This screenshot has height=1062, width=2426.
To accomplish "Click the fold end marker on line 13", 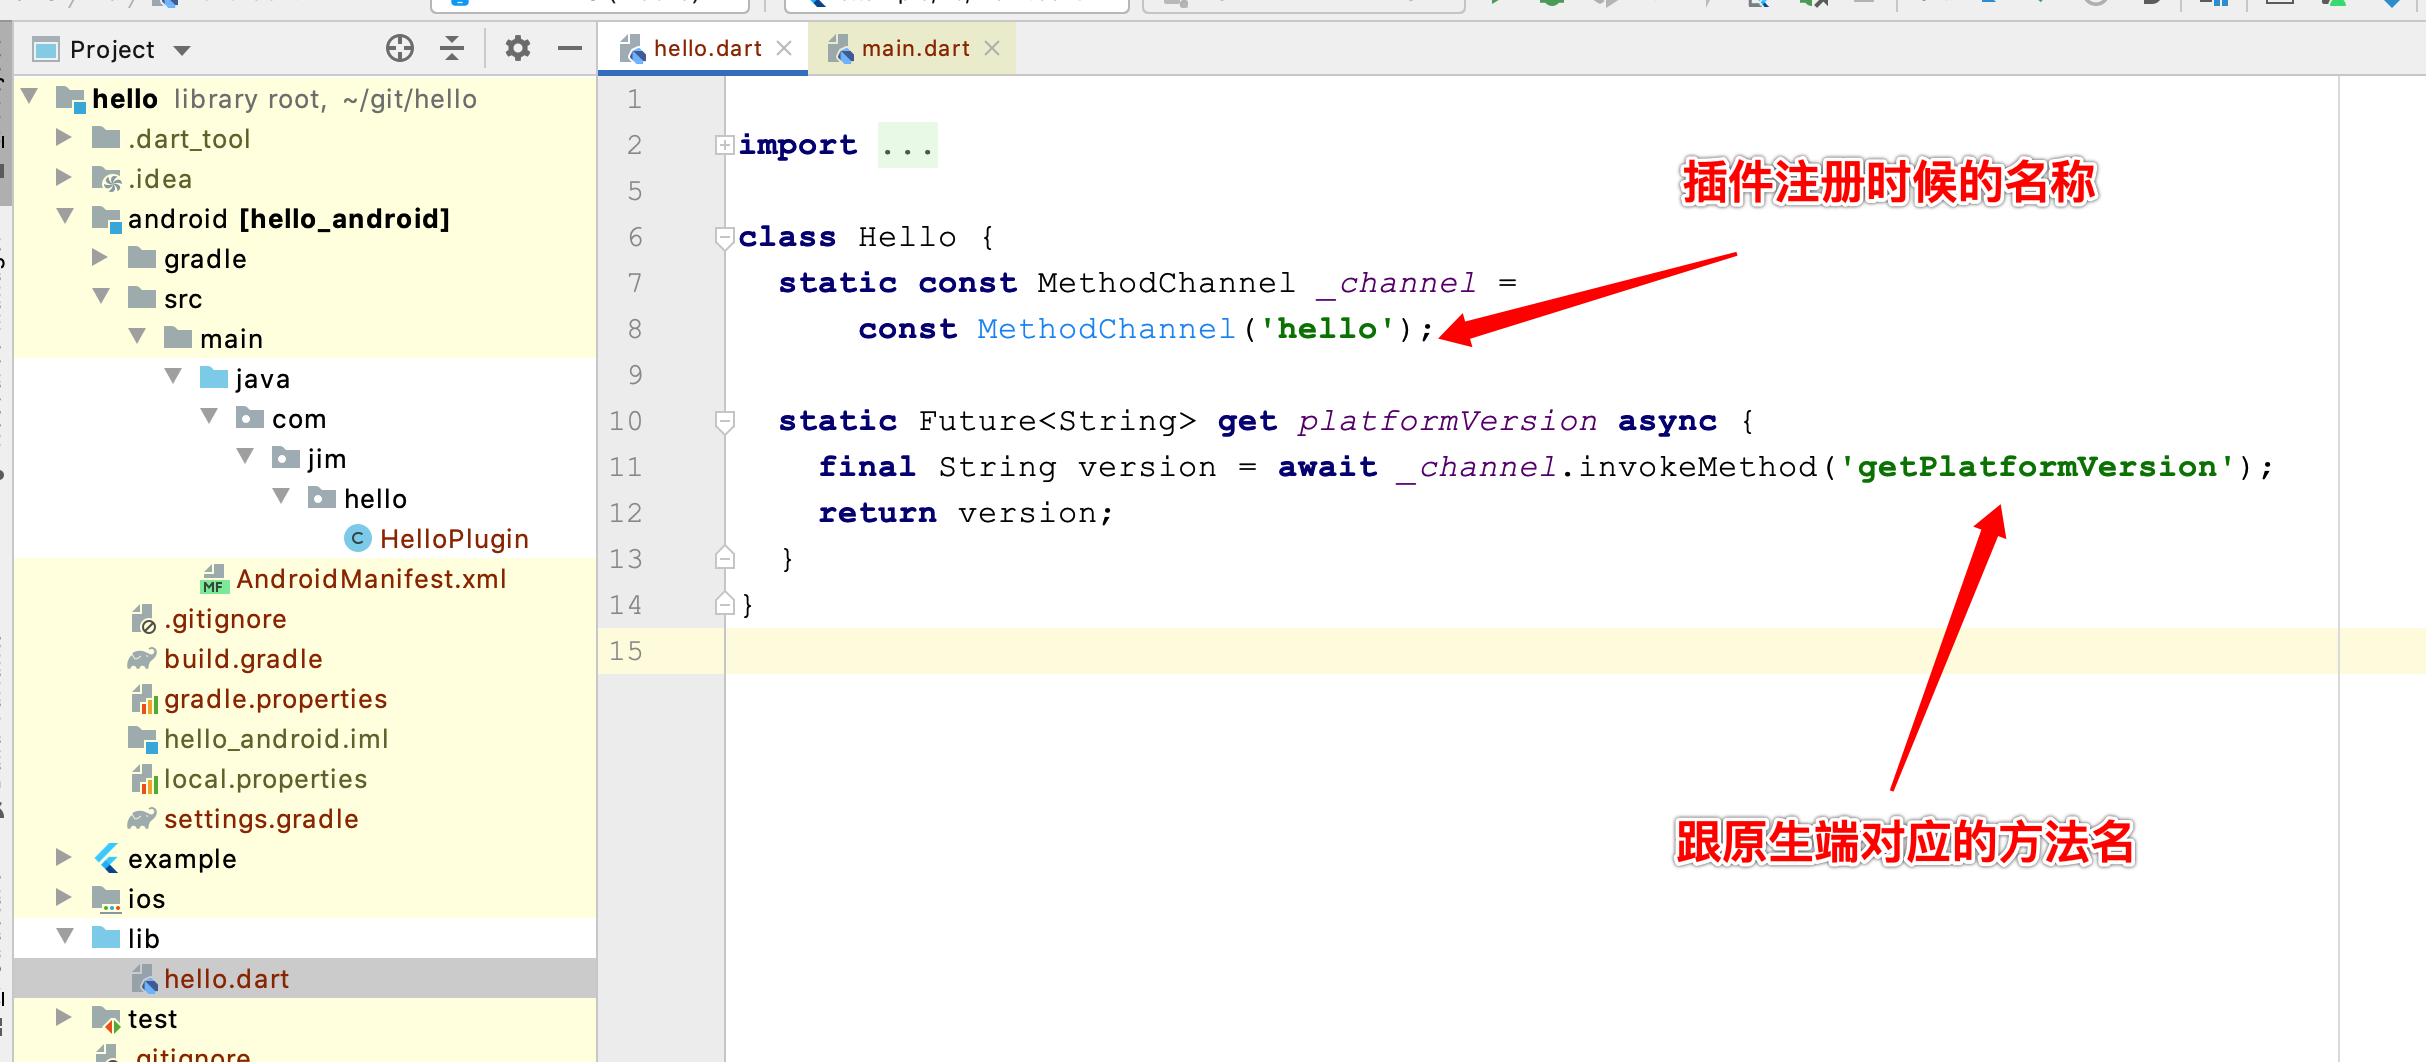I will (x=725, y=557).
